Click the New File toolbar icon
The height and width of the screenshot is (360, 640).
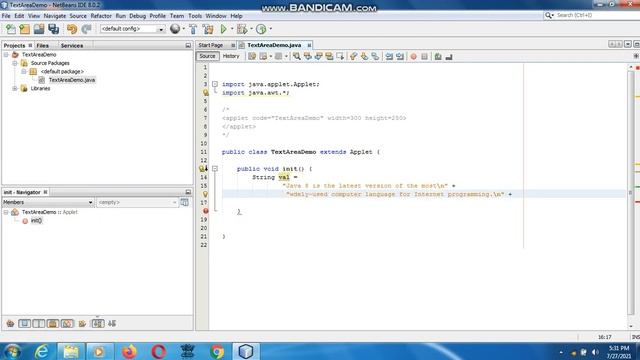click(11, 29)
